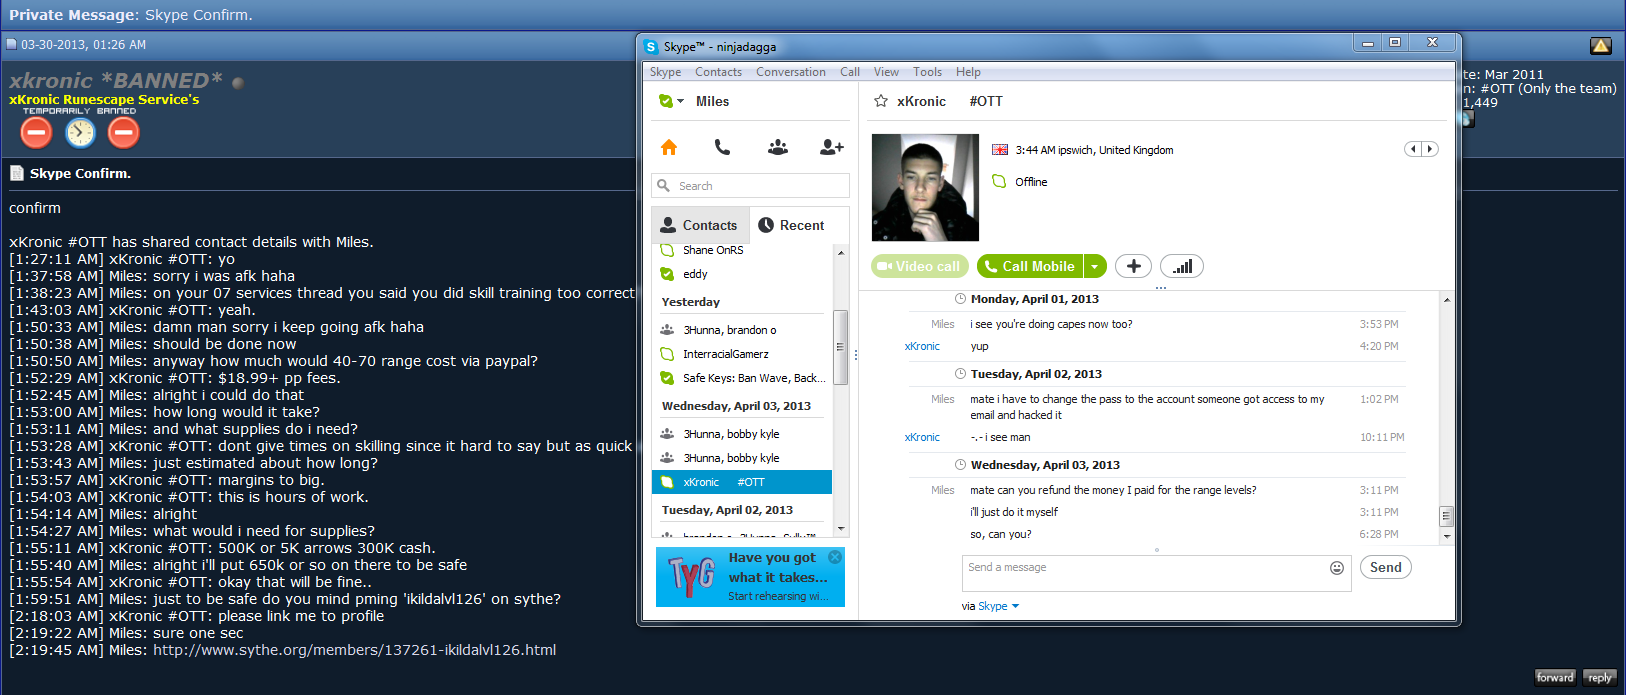Open the via Skype messaging dropdown
The image size is (1626, 695).
997,606
